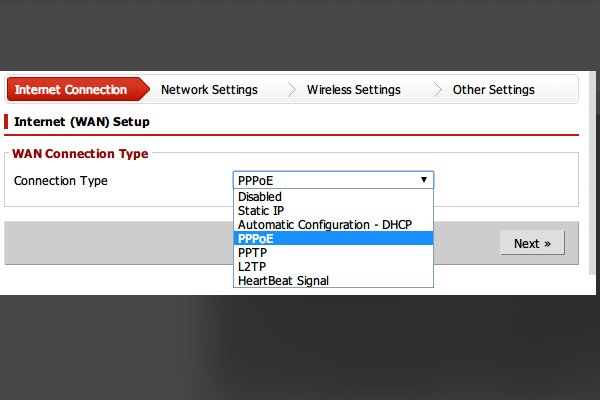This screenshot has width=600, height=400.
Task: Click the Connection Type field label
Action: (x=61, y=181)
